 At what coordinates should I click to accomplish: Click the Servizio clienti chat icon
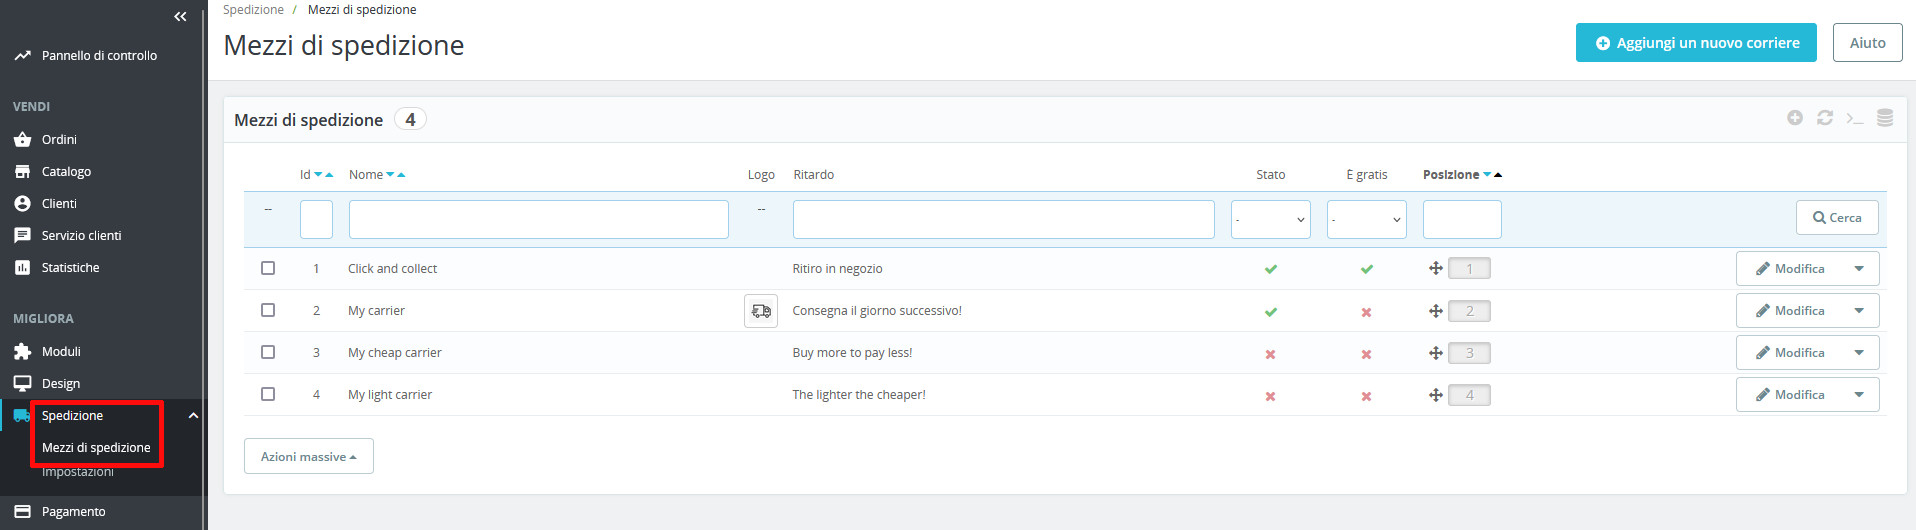(22, 236)
